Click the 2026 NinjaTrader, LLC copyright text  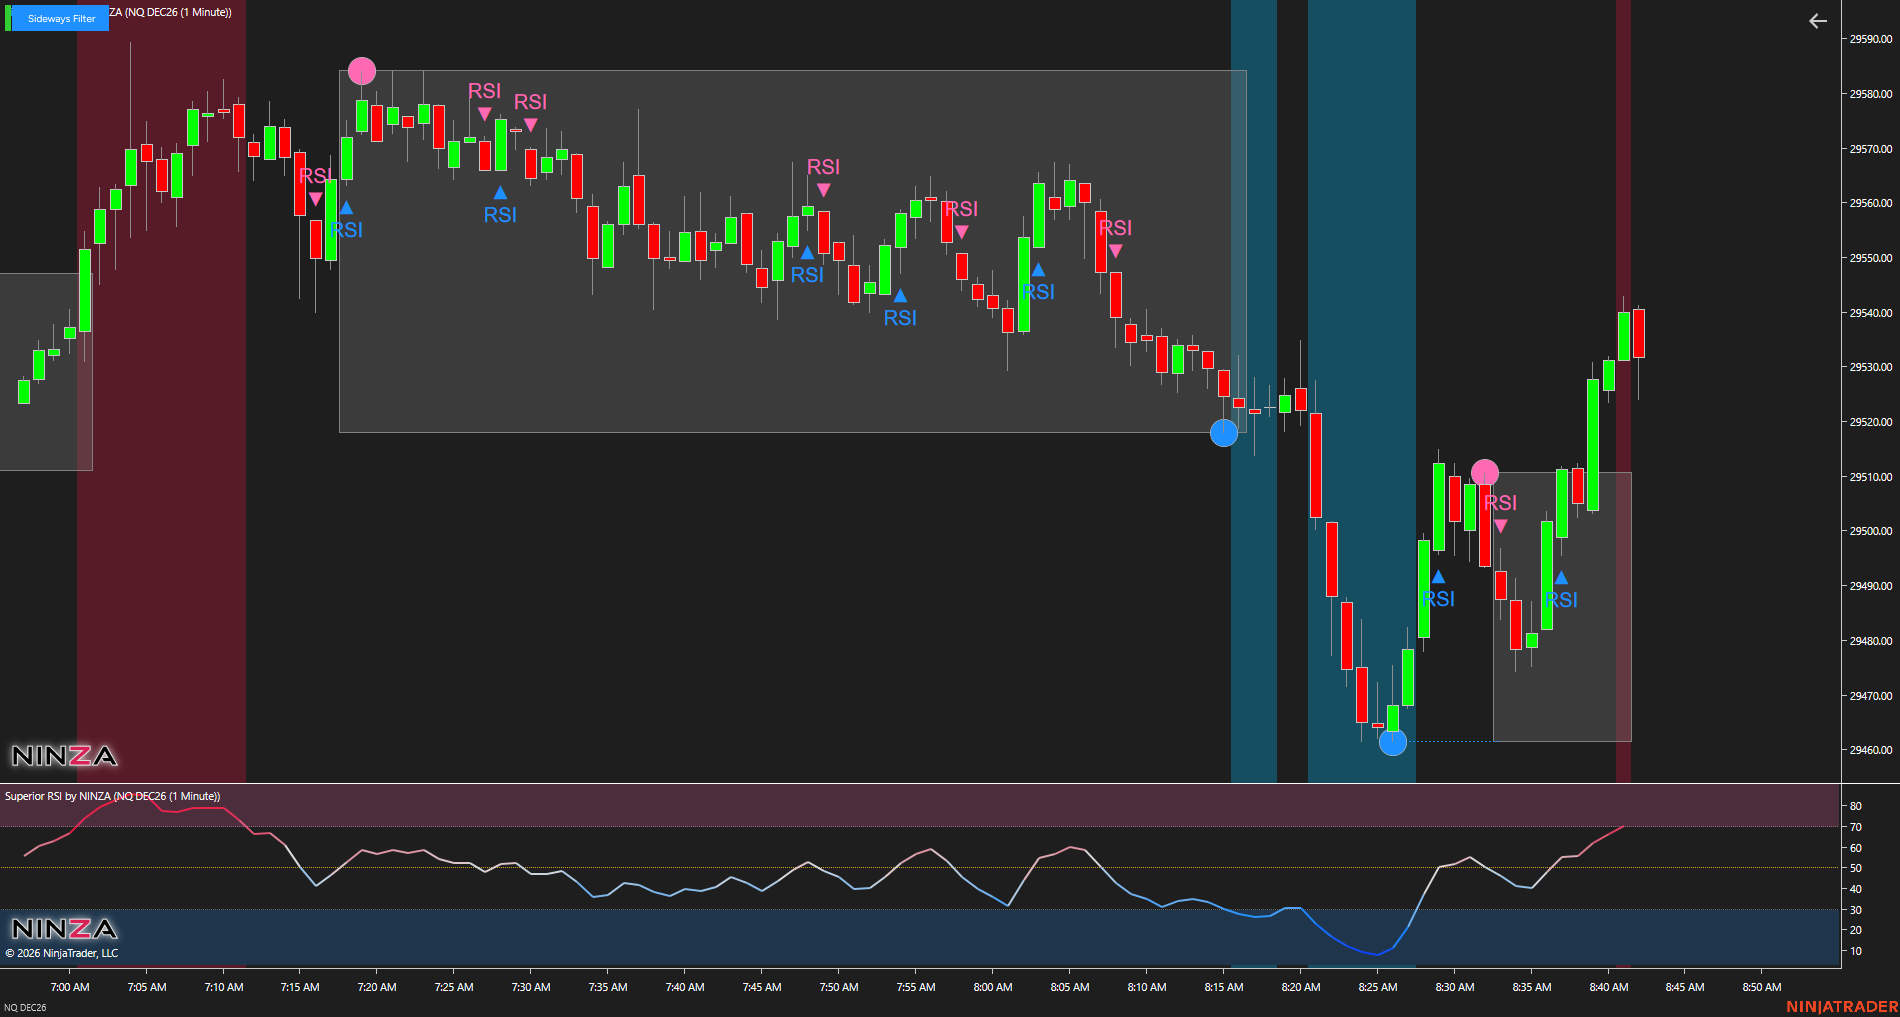(62, 953)
